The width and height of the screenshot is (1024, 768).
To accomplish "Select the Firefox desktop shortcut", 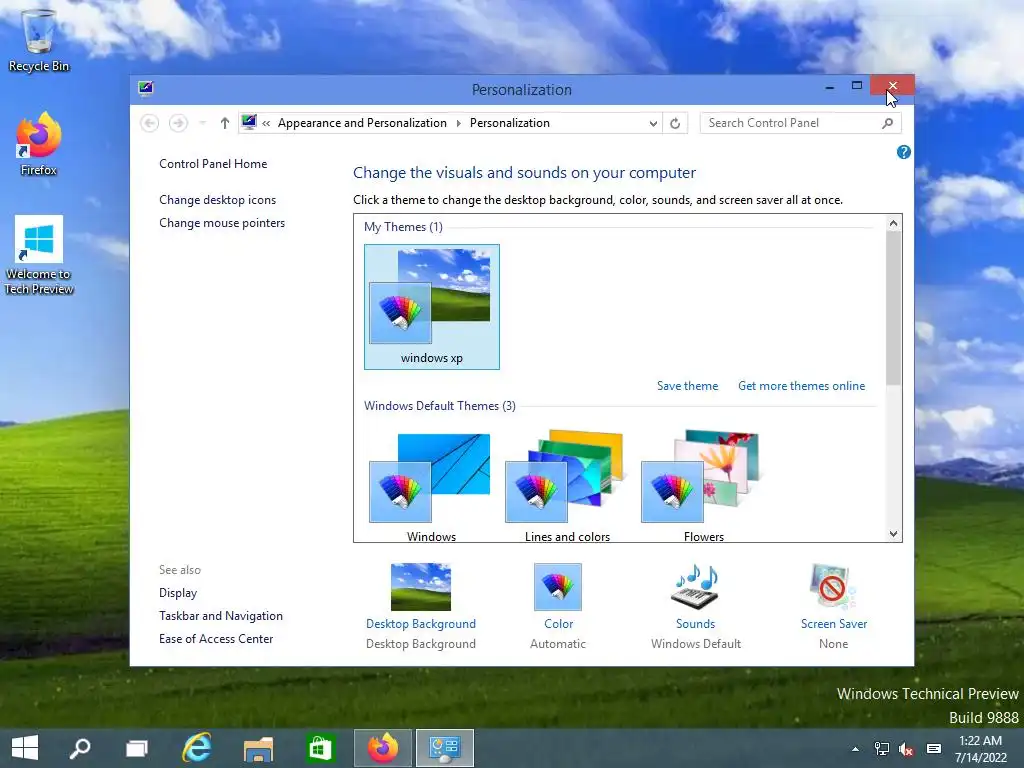I will [39, 144].
